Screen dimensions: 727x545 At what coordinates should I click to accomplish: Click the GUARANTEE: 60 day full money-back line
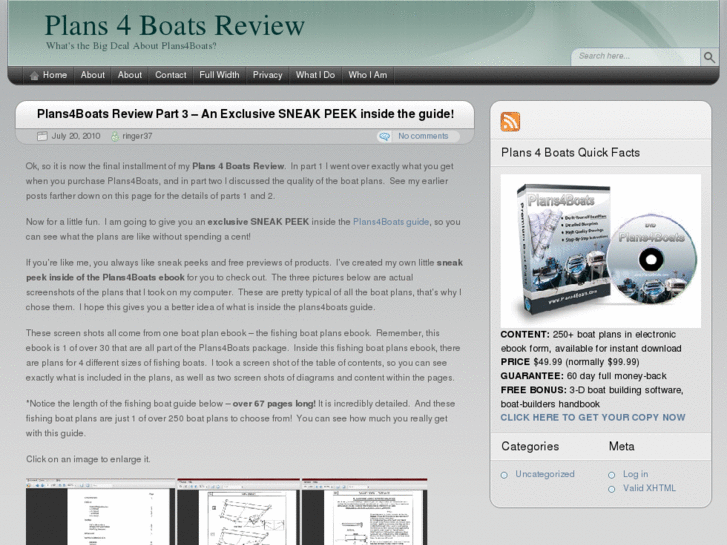pyautogui.click(x=583, y=376)
